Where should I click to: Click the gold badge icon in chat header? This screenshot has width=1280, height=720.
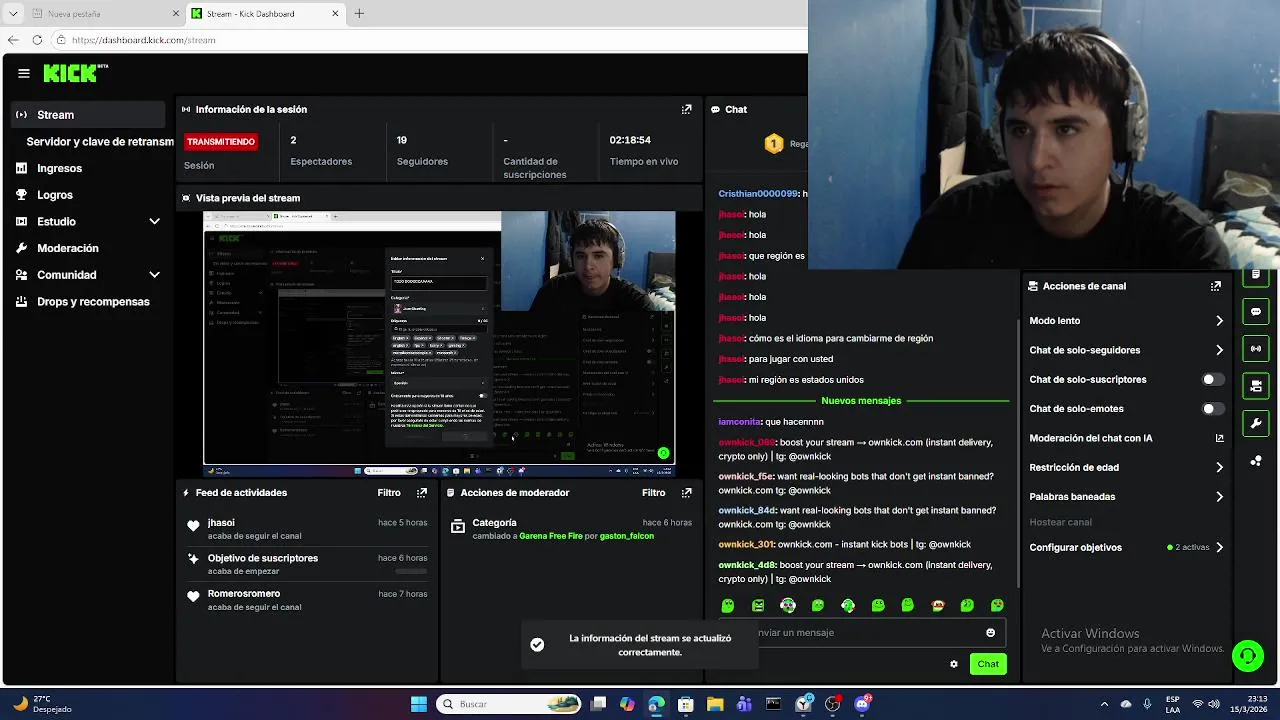773,144
